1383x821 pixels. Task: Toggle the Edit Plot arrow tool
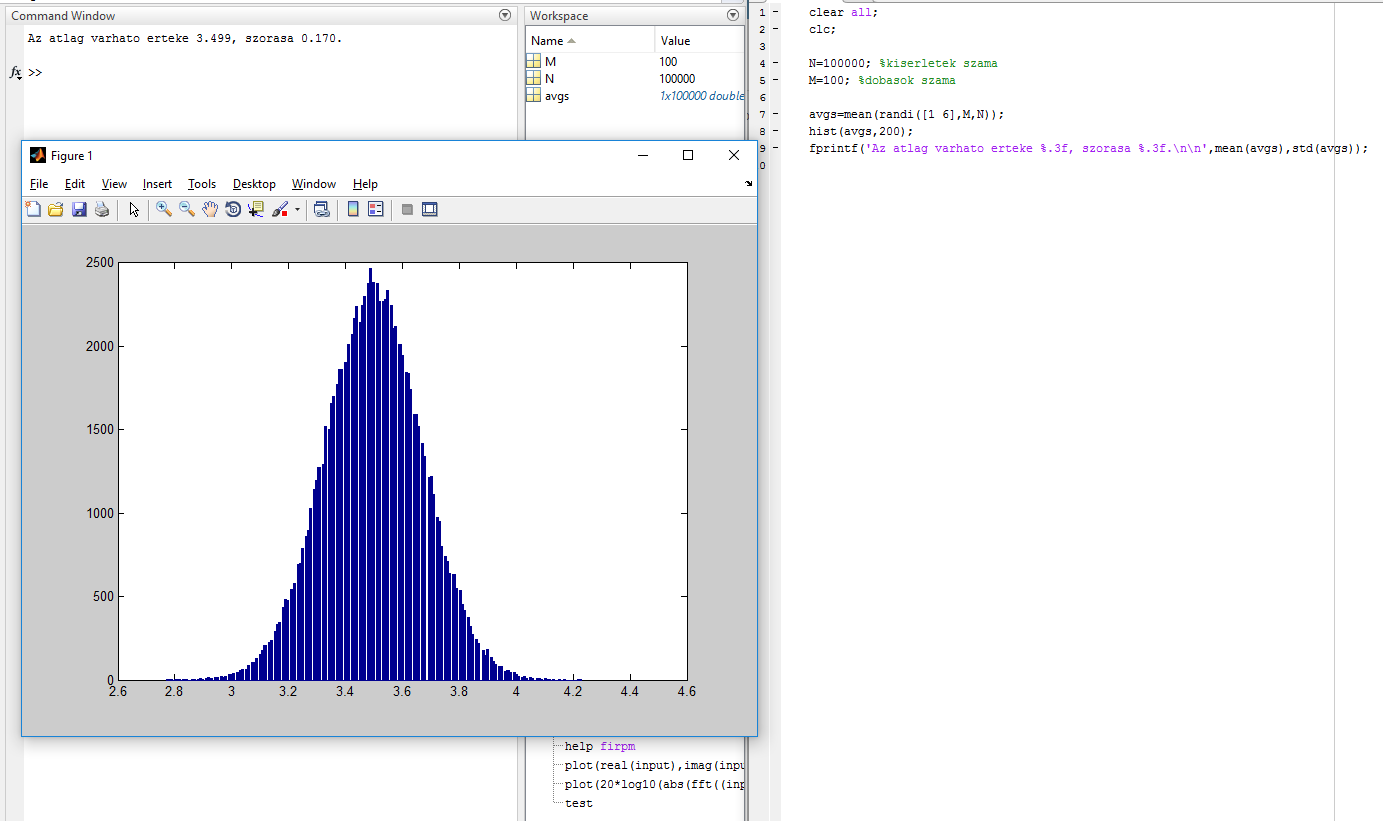click(x=134, y=209)
